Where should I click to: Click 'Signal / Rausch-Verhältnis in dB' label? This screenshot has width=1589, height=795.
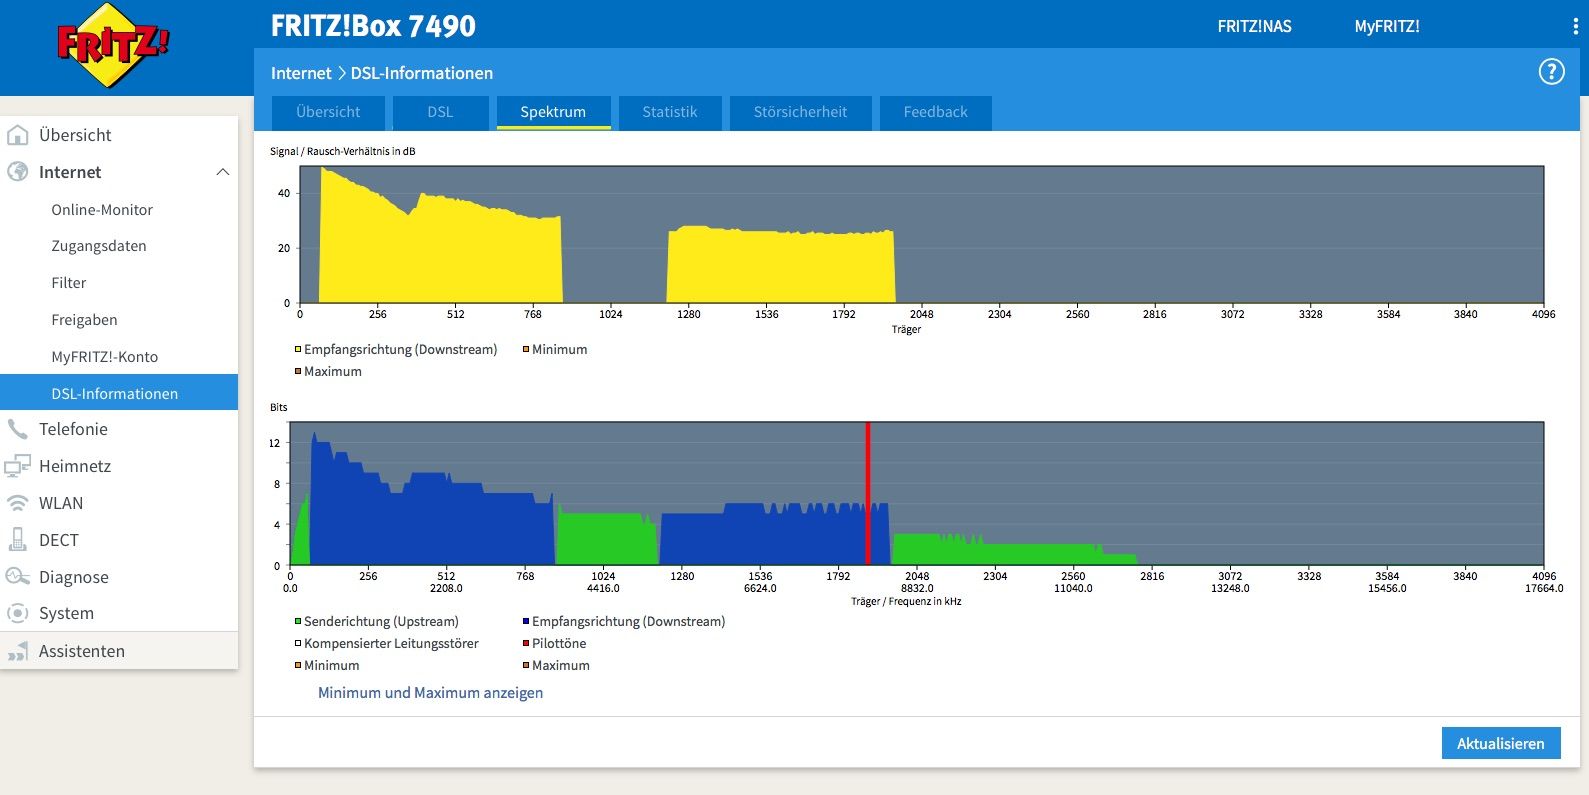342,151
